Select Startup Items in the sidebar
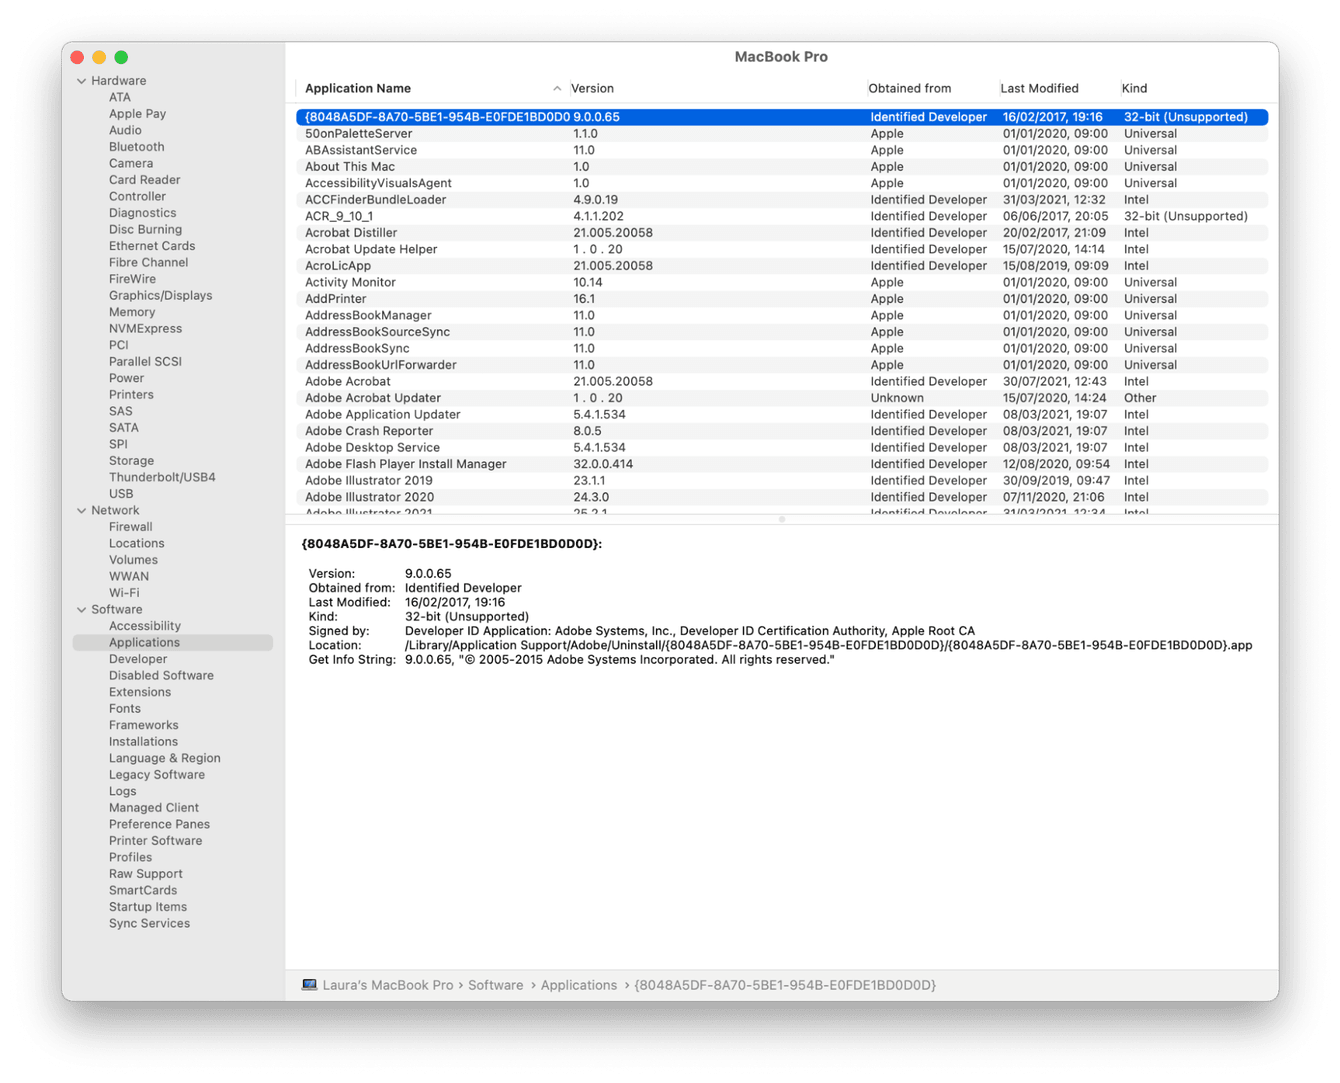 [148, 907]
